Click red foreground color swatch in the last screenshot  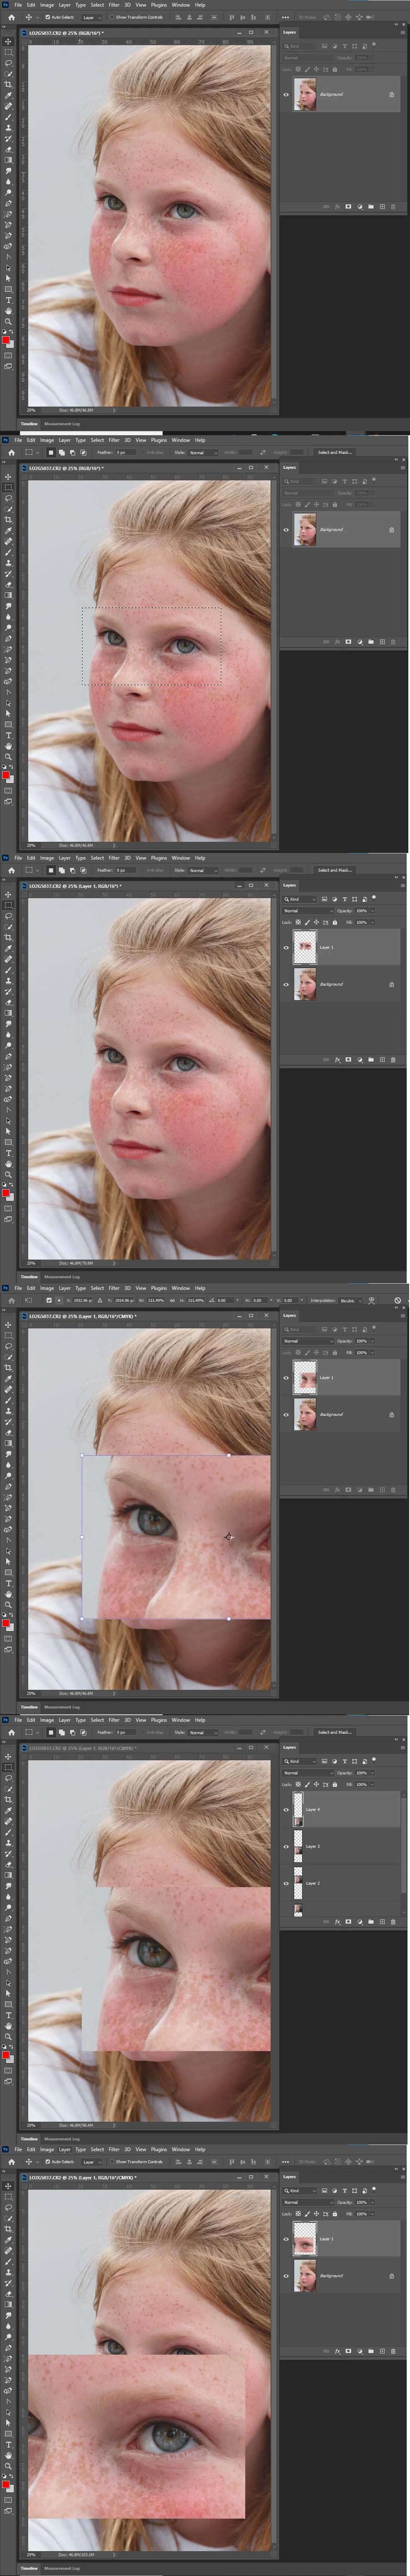[6, 2485]
